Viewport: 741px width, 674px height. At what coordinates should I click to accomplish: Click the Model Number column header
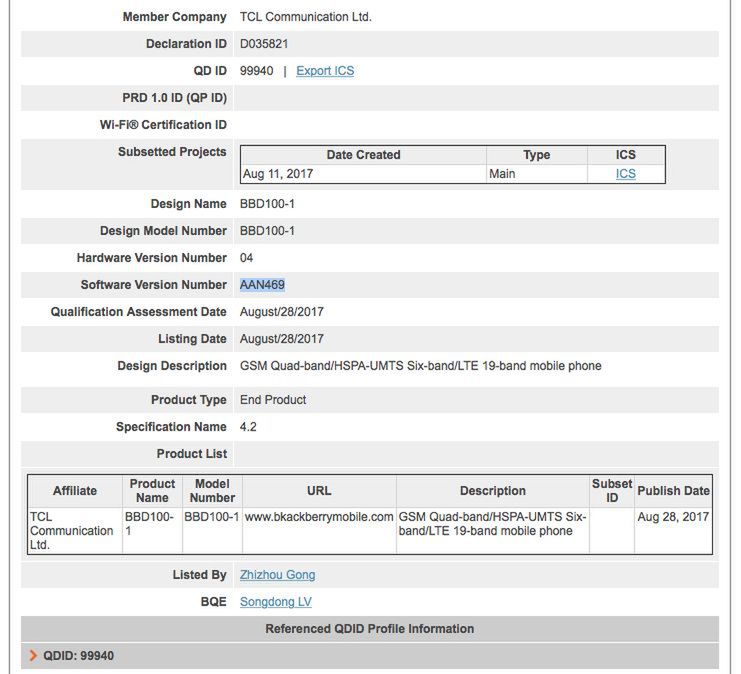coord(212,491)
